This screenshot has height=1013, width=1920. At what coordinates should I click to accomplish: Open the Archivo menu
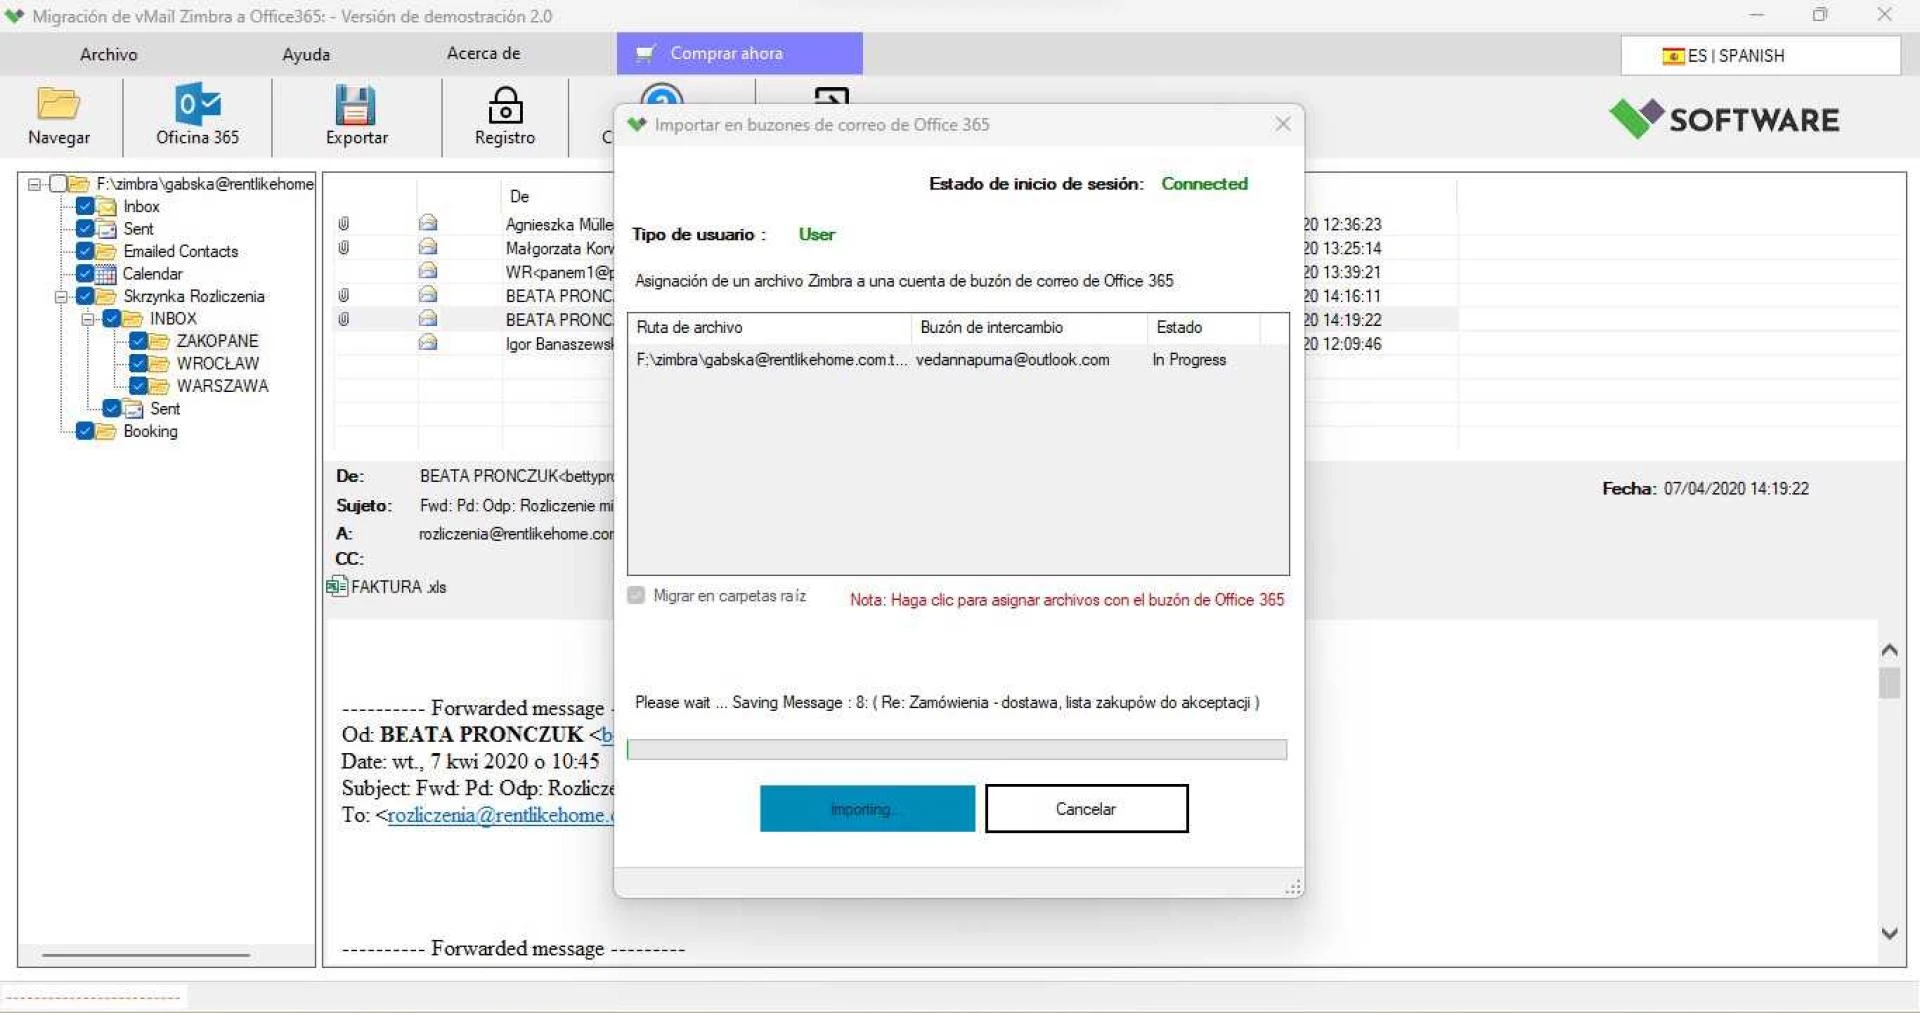(x=107, y=54)
